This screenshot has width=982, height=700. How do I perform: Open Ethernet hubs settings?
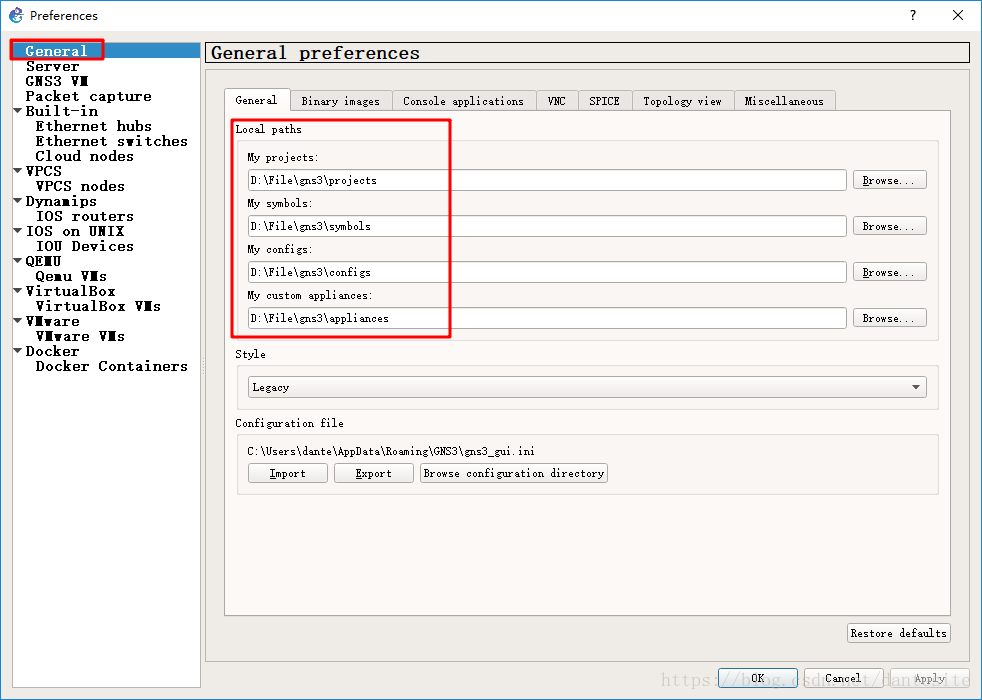tap(93, 126)
